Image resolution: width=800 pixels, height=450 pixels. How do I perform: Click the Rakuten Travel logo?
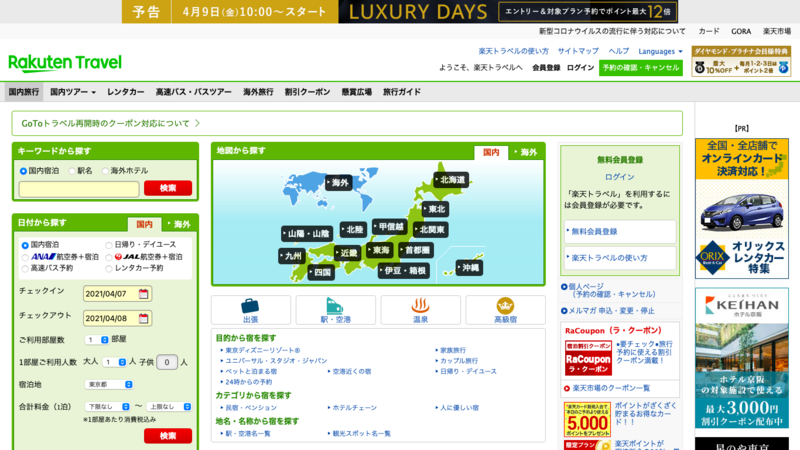[x=65, y=63]
